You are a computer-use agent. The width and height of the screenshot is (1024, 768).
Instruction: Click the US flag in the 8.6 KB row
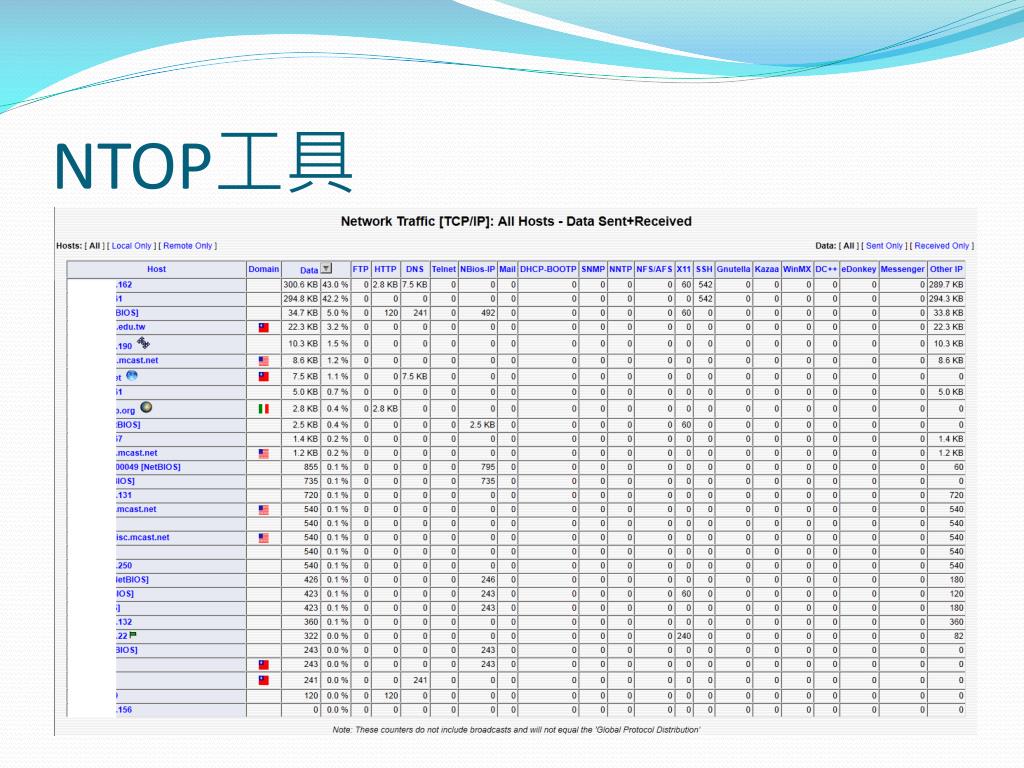coord(264,360)
